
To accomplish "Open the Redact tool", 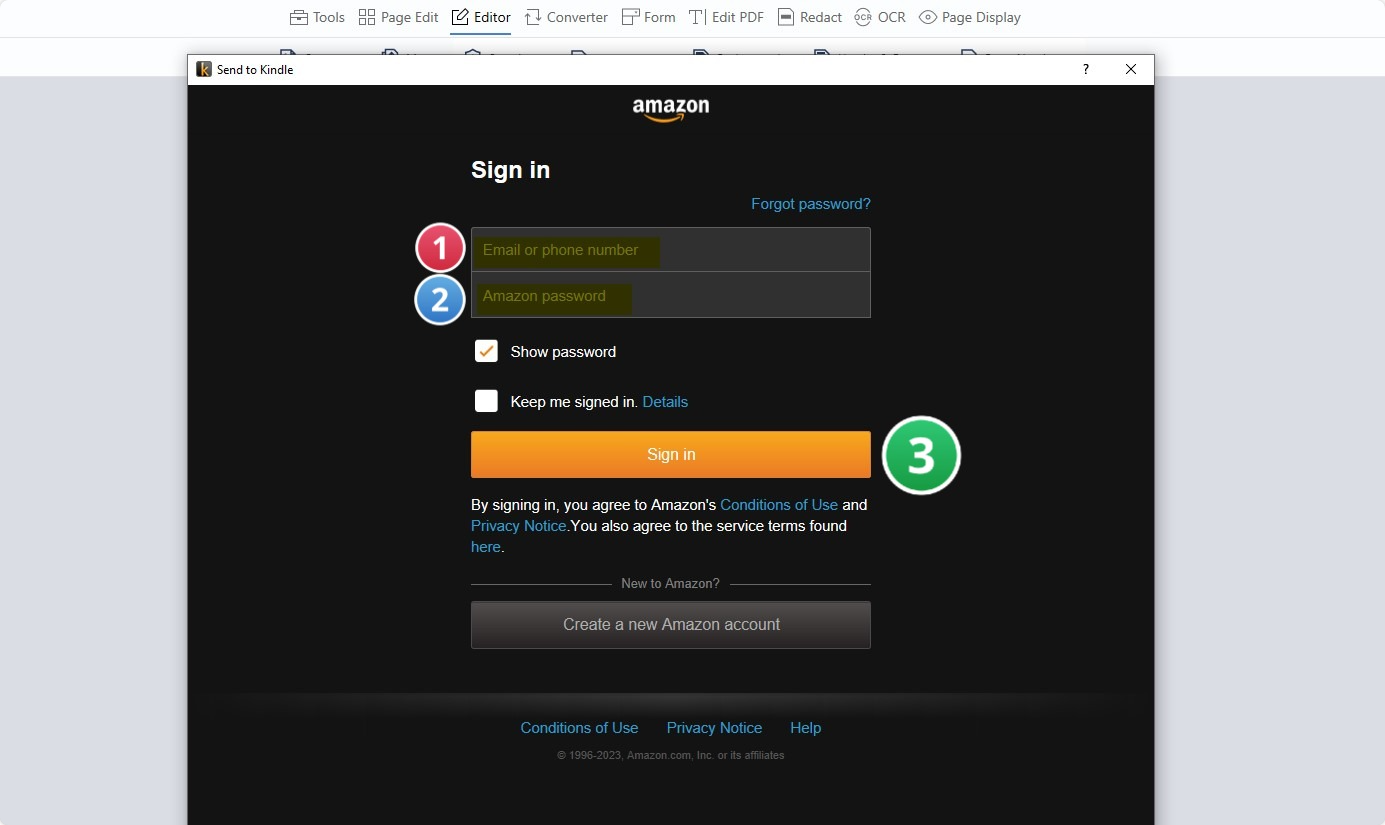I will coord(810,17).
